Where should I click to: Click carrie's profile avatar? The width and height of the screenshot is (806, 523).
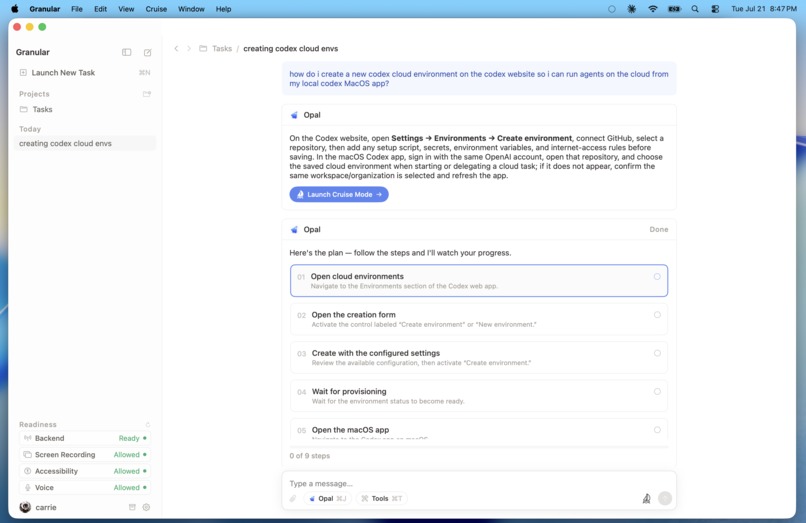tap(25, 507)
